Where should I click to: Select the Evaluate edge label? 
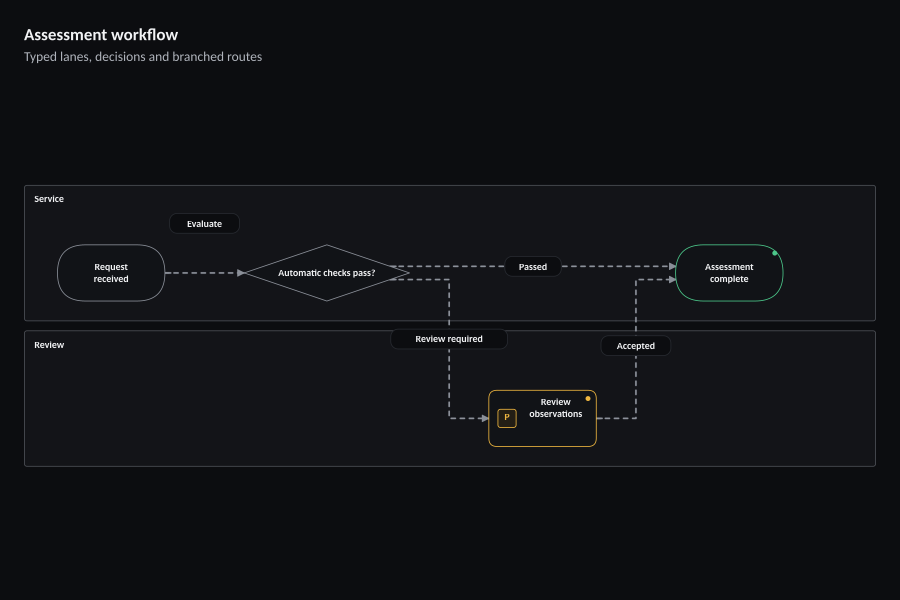coord(204,224)
